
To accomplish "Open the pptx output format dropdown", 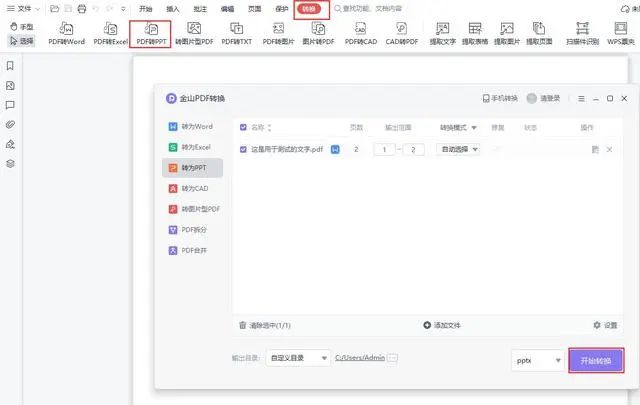I will click(x=538, y=360).
